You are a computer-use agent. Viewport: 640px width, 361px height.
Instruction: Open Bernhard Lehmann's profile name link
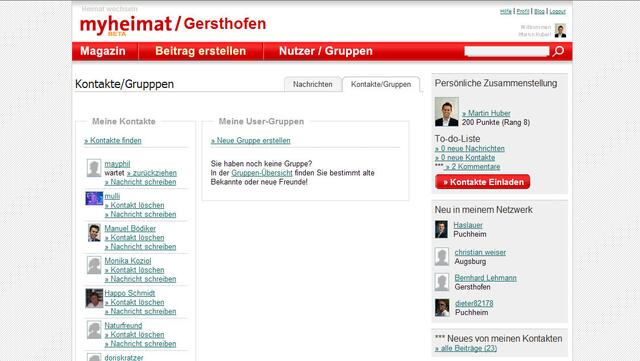point(485,278)
